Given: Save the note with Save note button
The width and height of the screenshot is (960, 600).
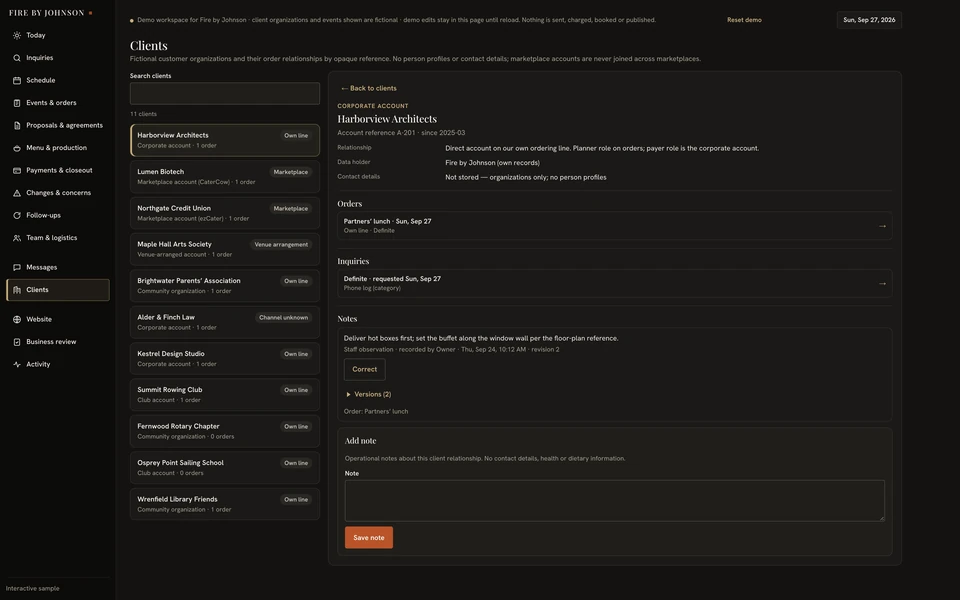Looking at the screenshot, I should coord(369,538).
